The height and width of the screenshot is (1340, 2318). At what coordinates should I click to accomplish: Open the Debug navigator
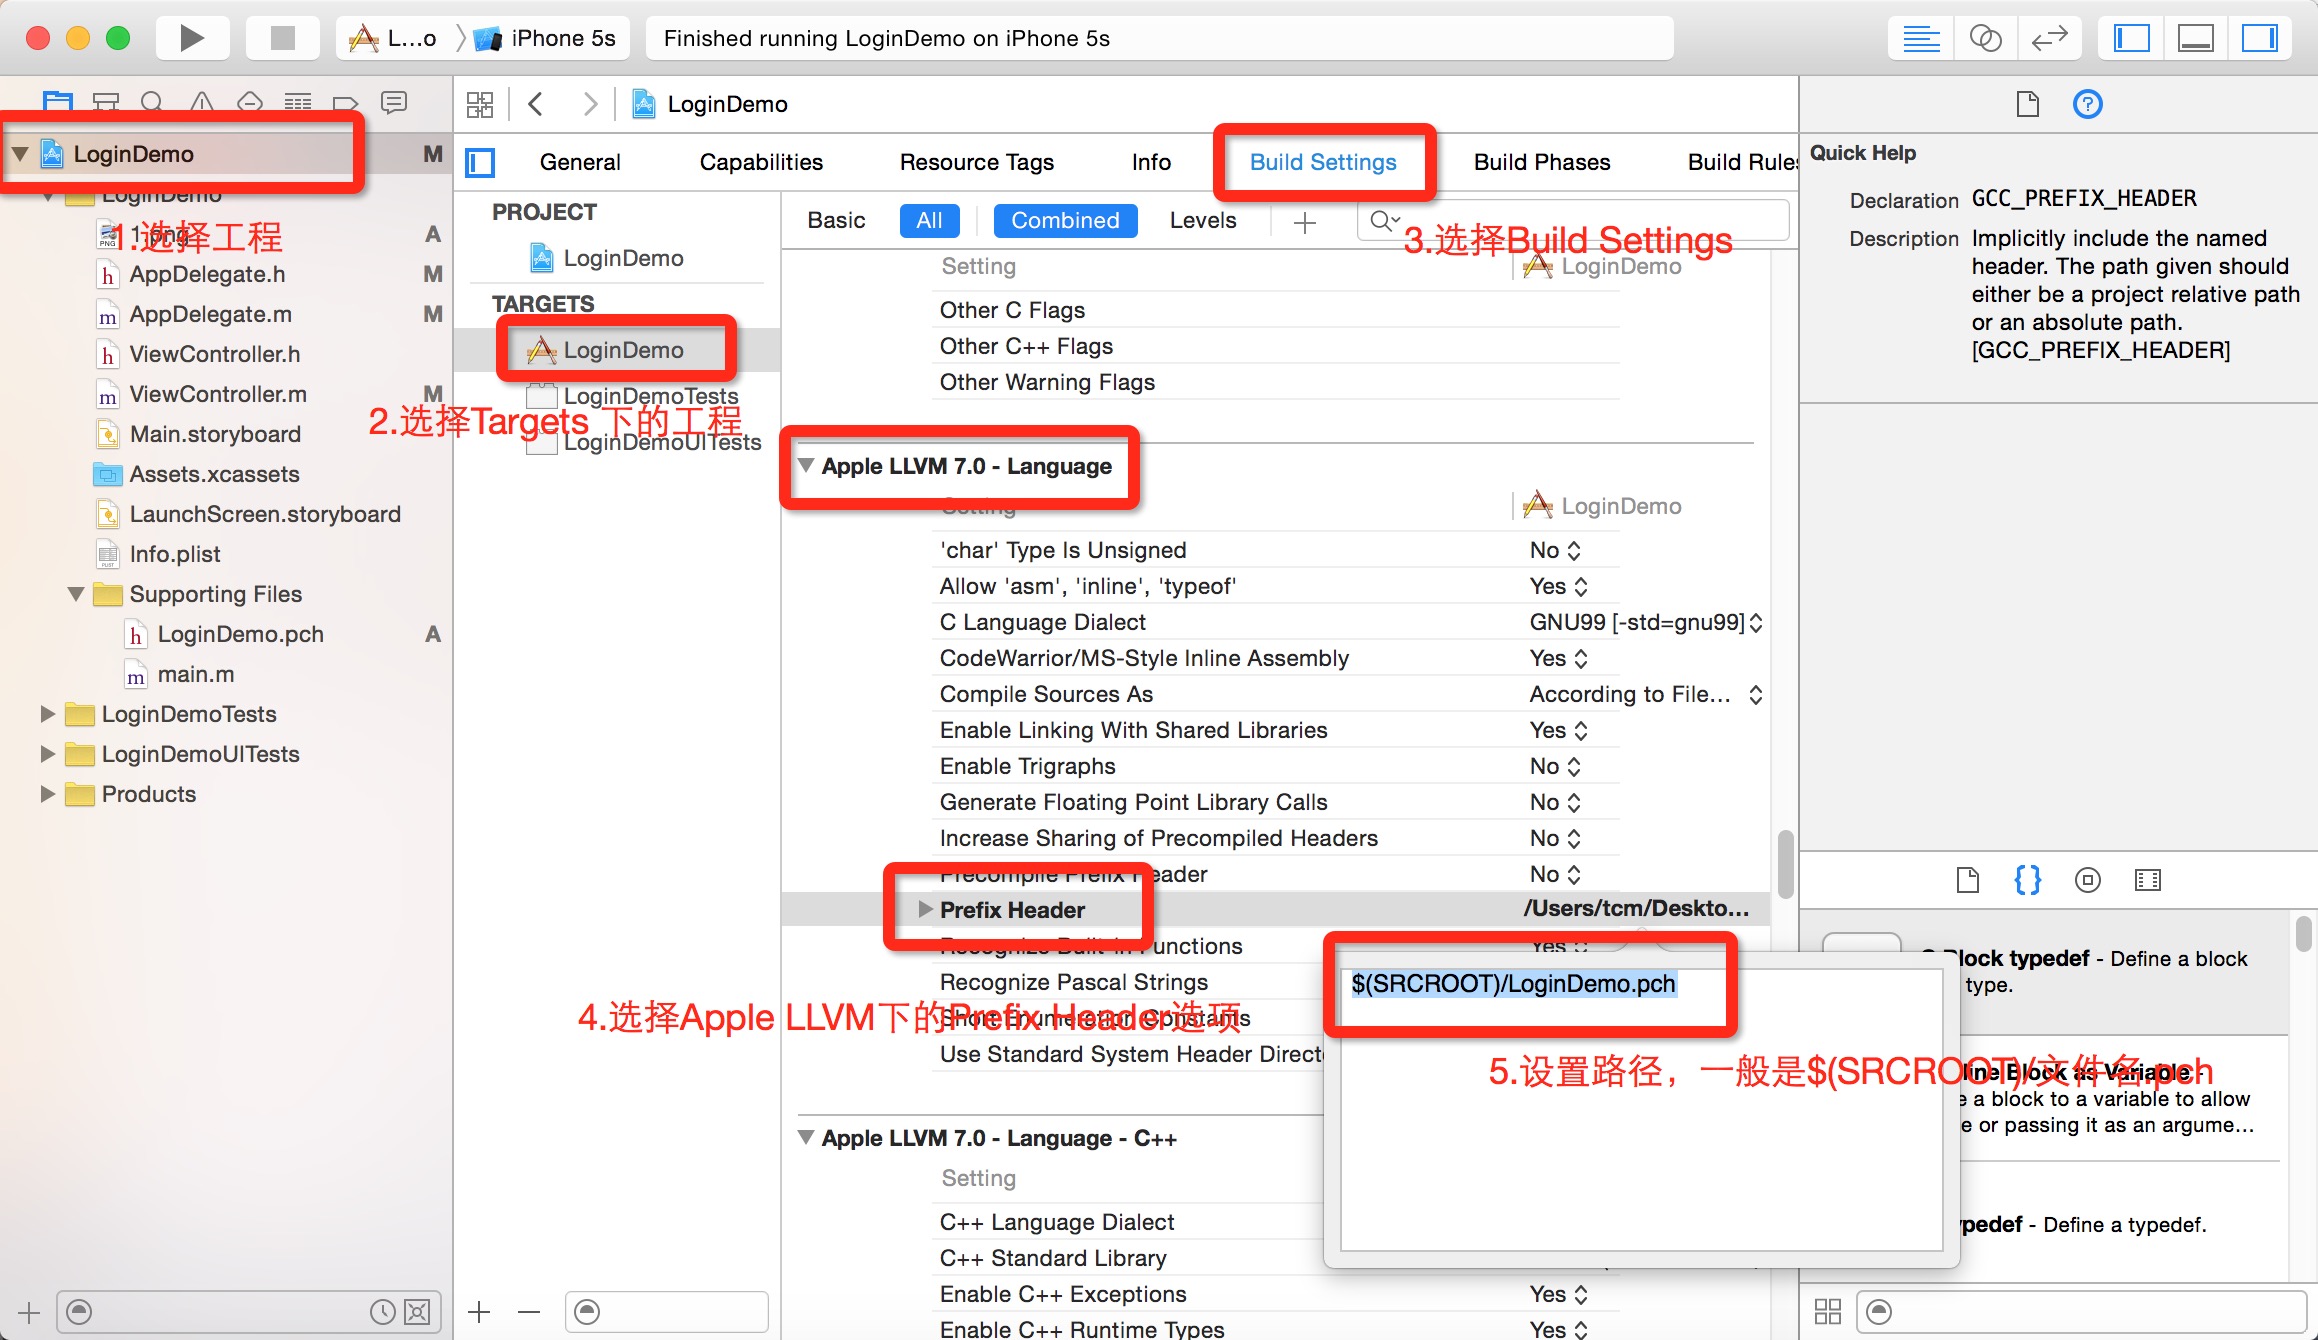(x=297, y=102)
